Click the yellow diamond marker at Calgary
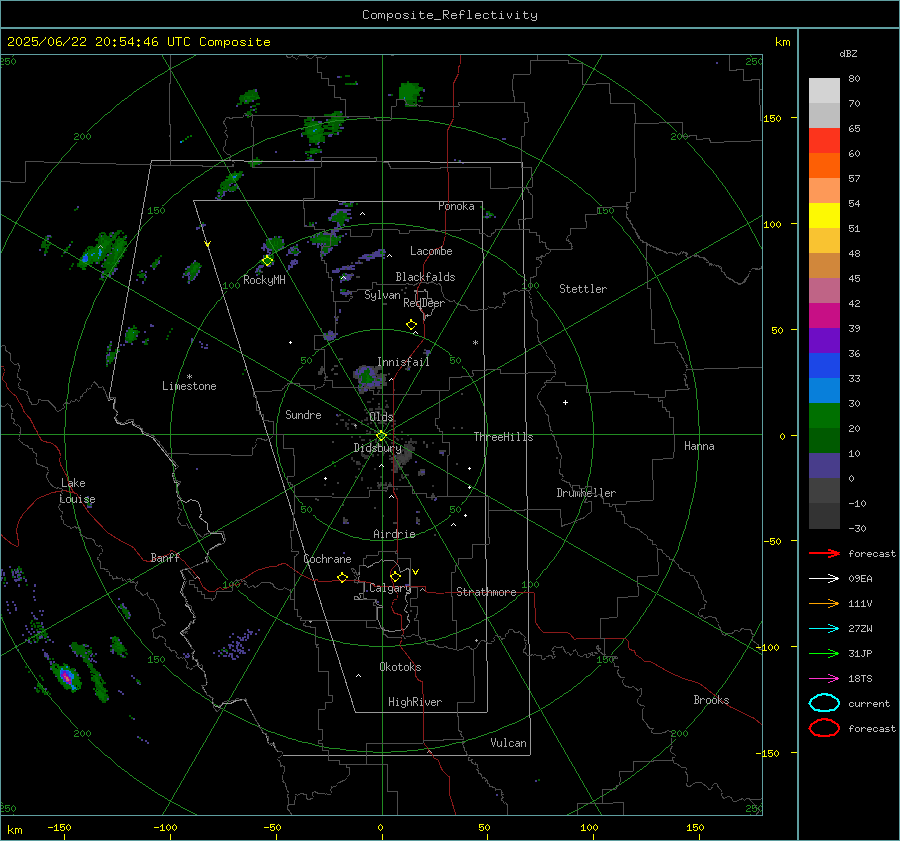 coord(395,576)
